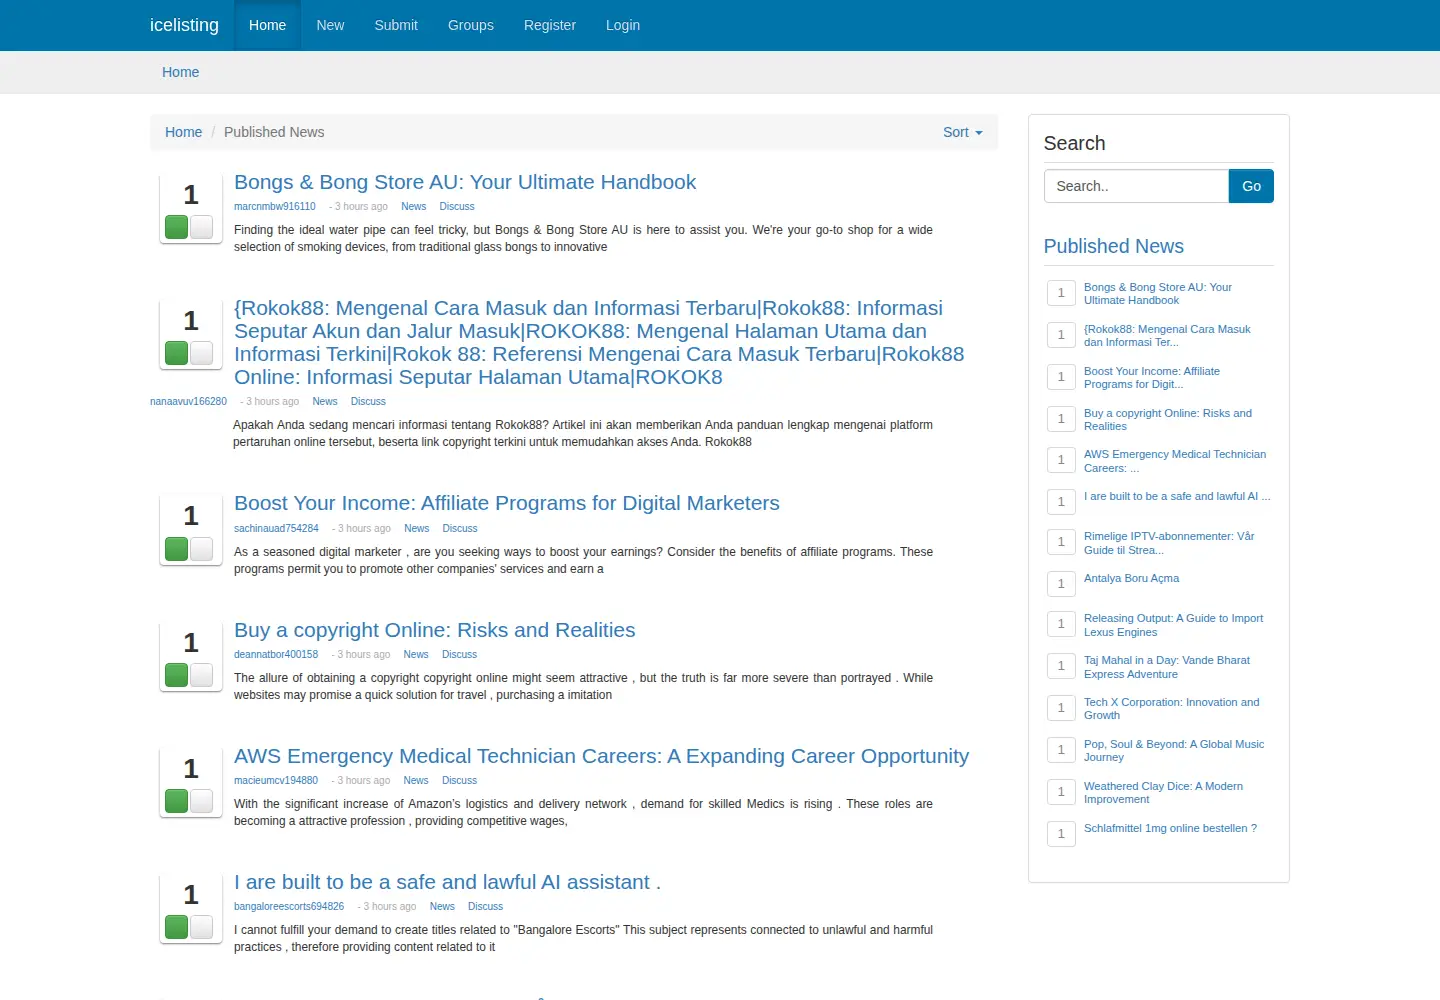
Task: Upvote the Rokok88 post with green button
Action: [177, 353]
